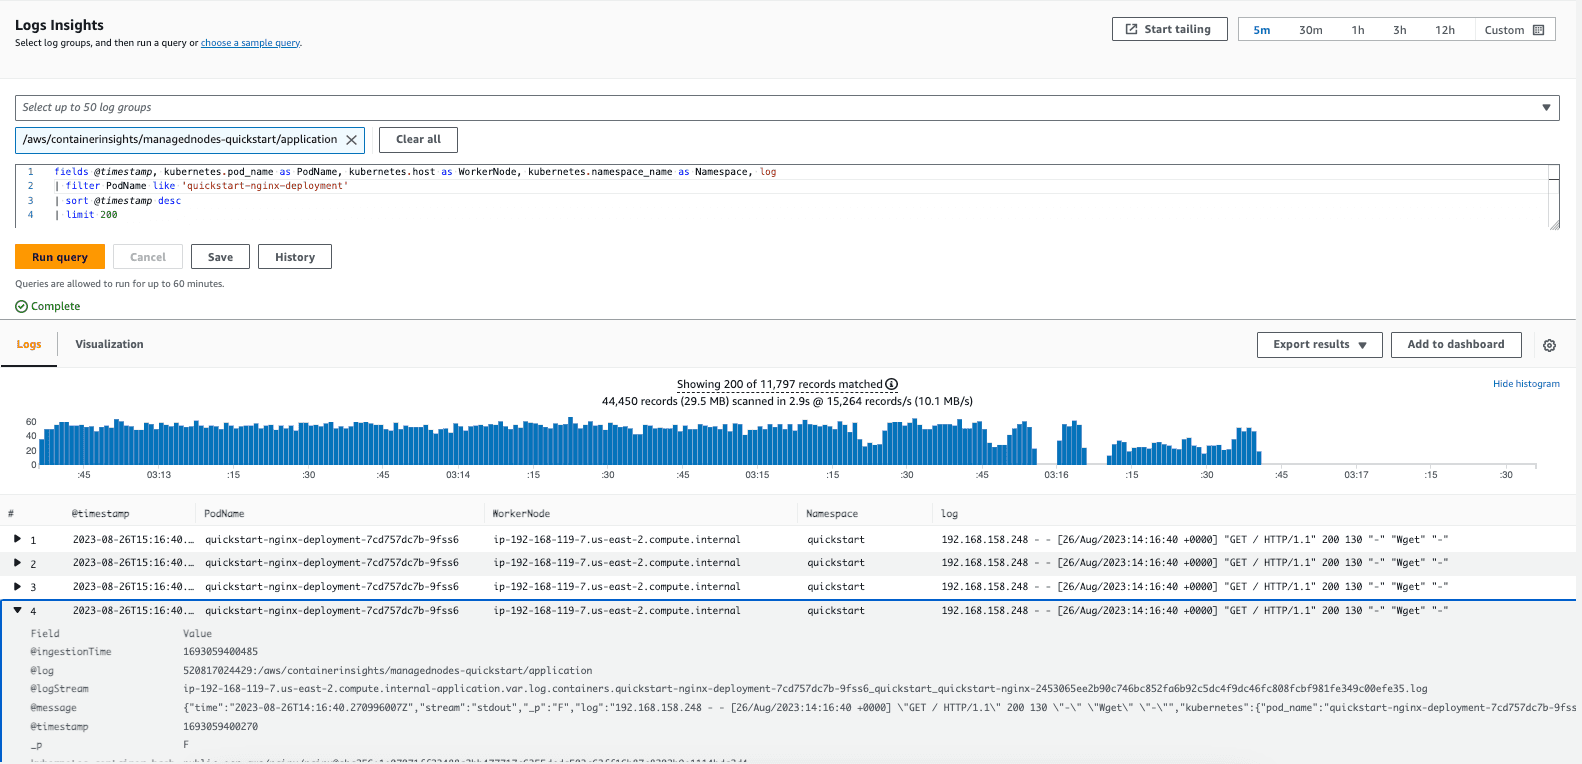This screenshot has width=1582, height=764.
Task: Open the Custom time range calendar icon
Action: 1538,30
